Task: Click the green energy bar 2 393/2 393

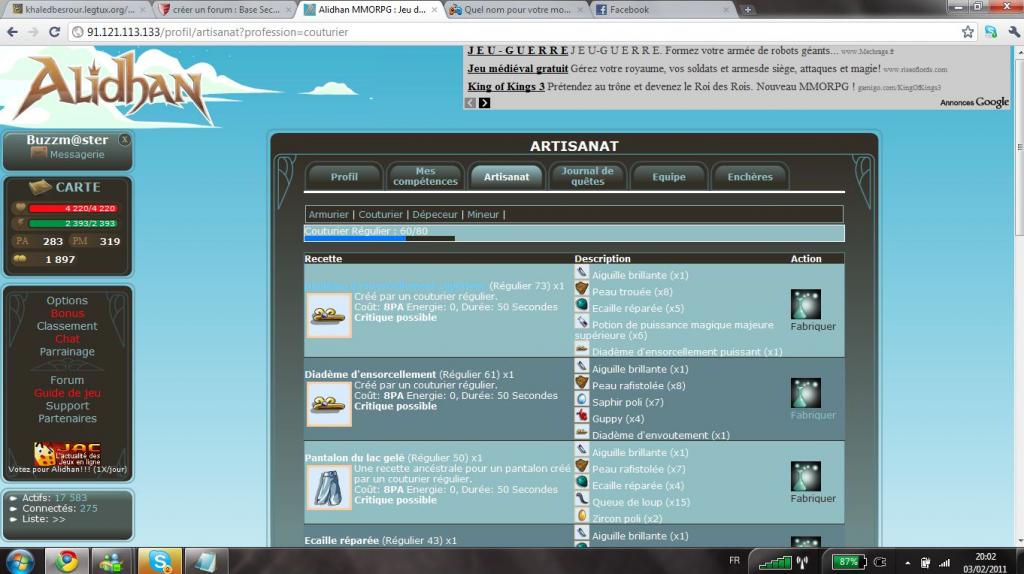Action: pyautogui.click(x=72, y=223)
